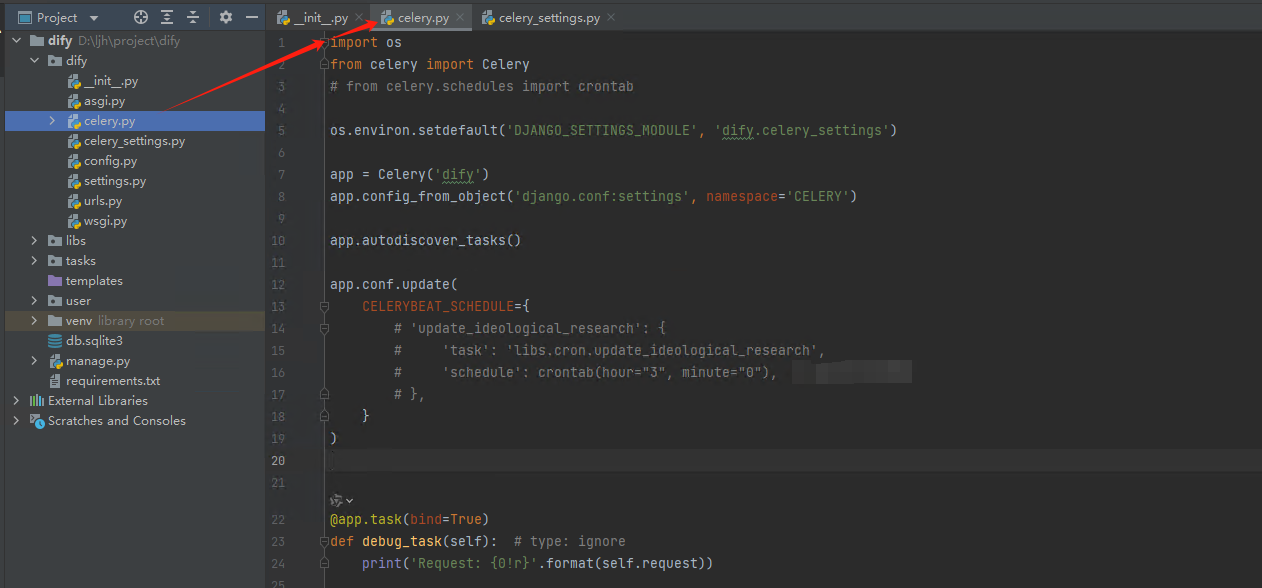Open Project panel settings gear
Viewport: 1262px width, 588px height.
(x=225, y=17)
